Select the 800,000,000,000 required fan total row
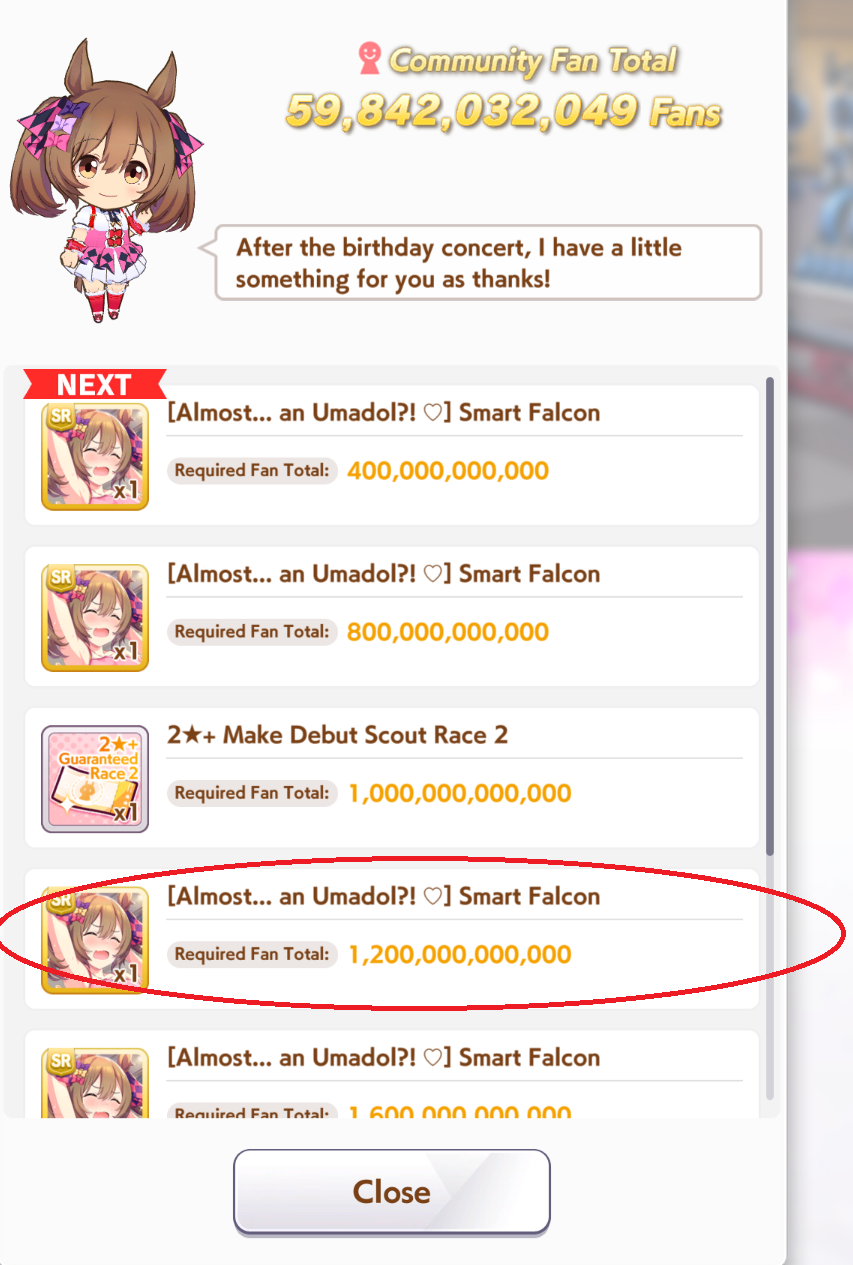Image resolution: width=853 pixels, height=1265 pixels. [391, 616]
